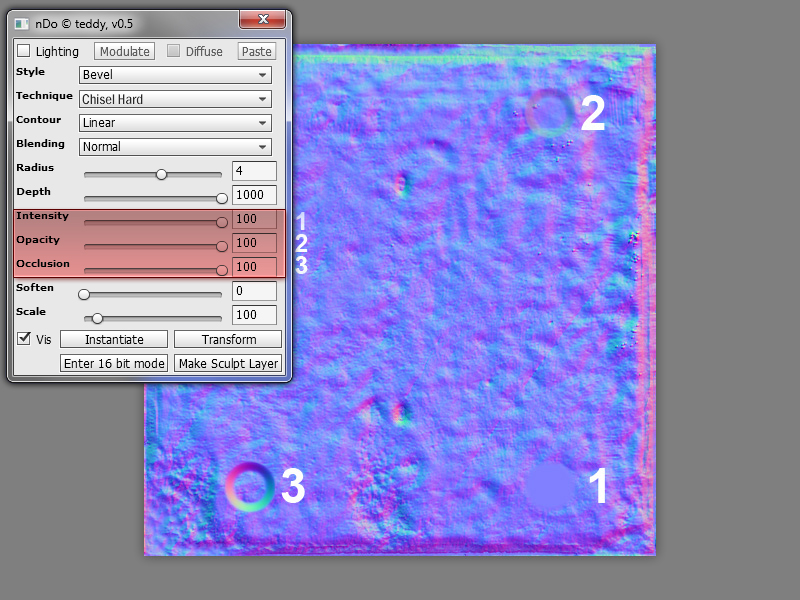Image resolution: width=800 pixels, height=600 pixels.
Task: Click the Paste button
Action: coord(256,51)
